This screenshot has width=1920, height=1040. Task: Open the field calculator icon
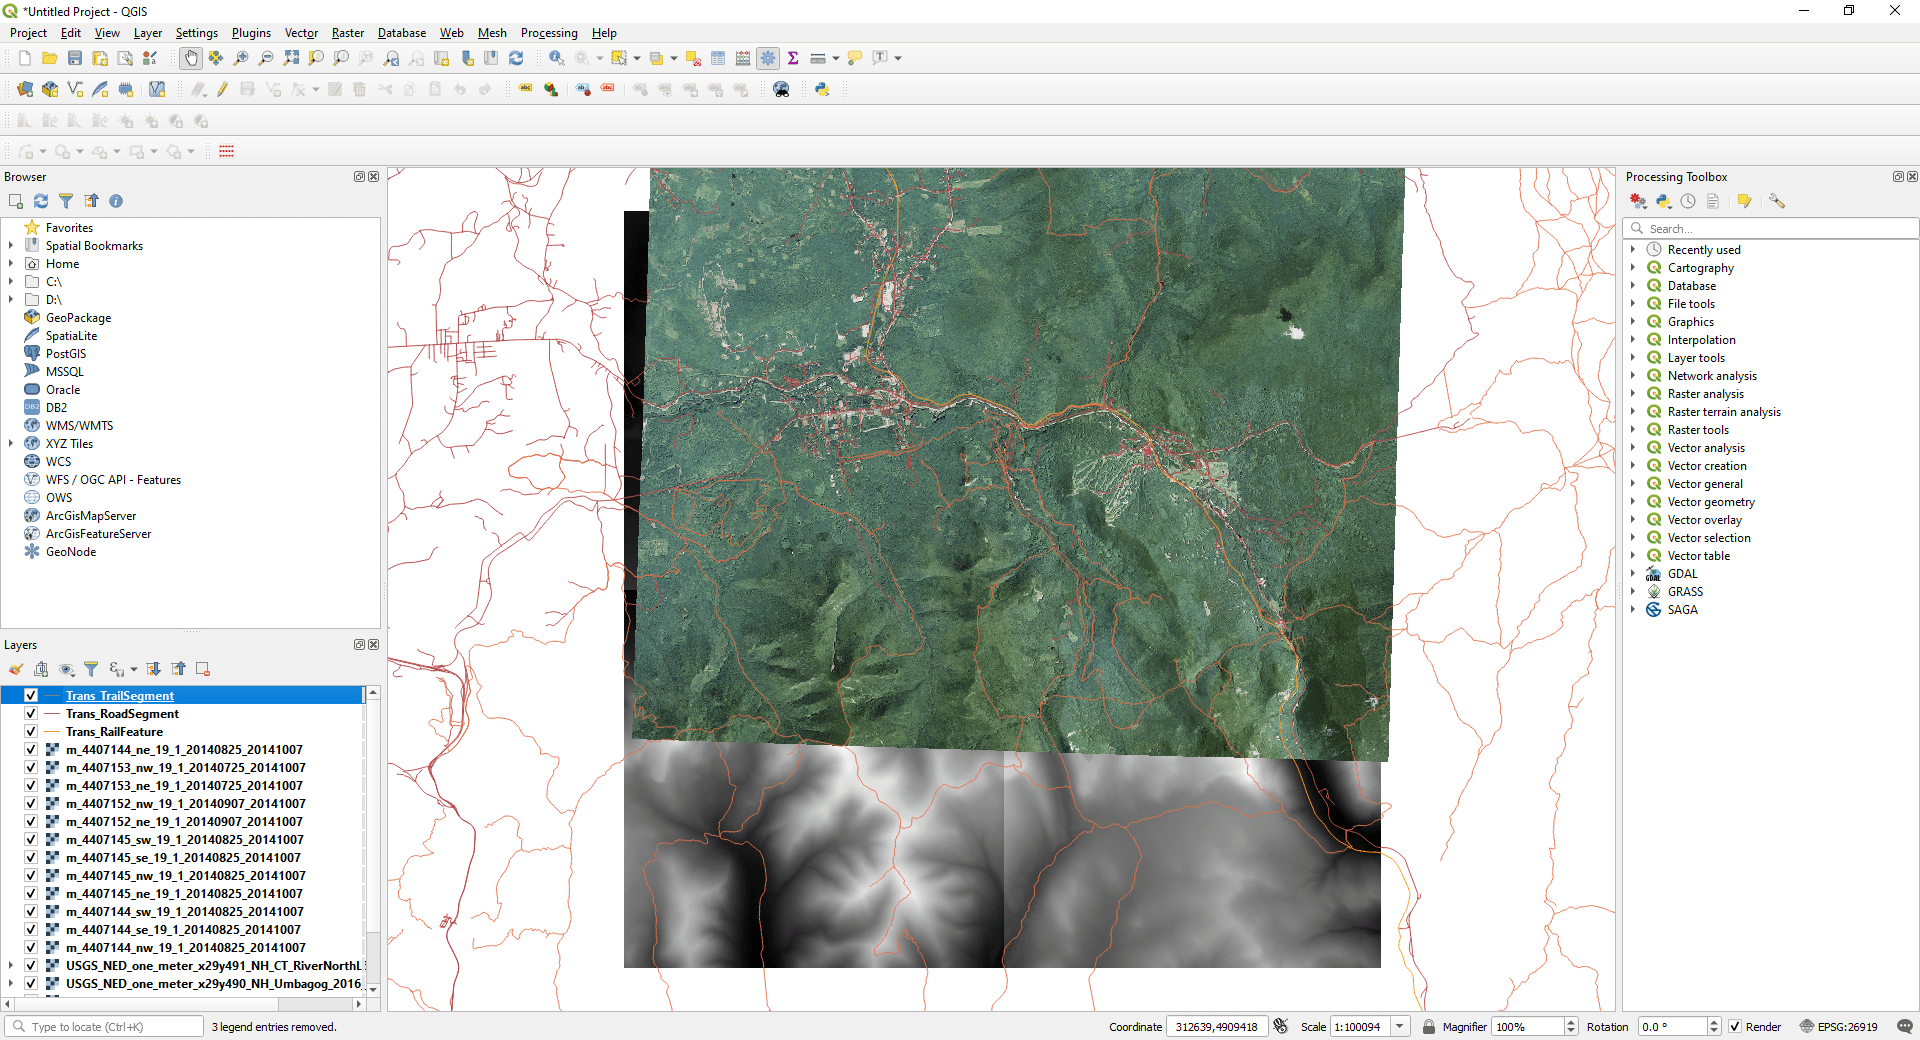point(743,58)
